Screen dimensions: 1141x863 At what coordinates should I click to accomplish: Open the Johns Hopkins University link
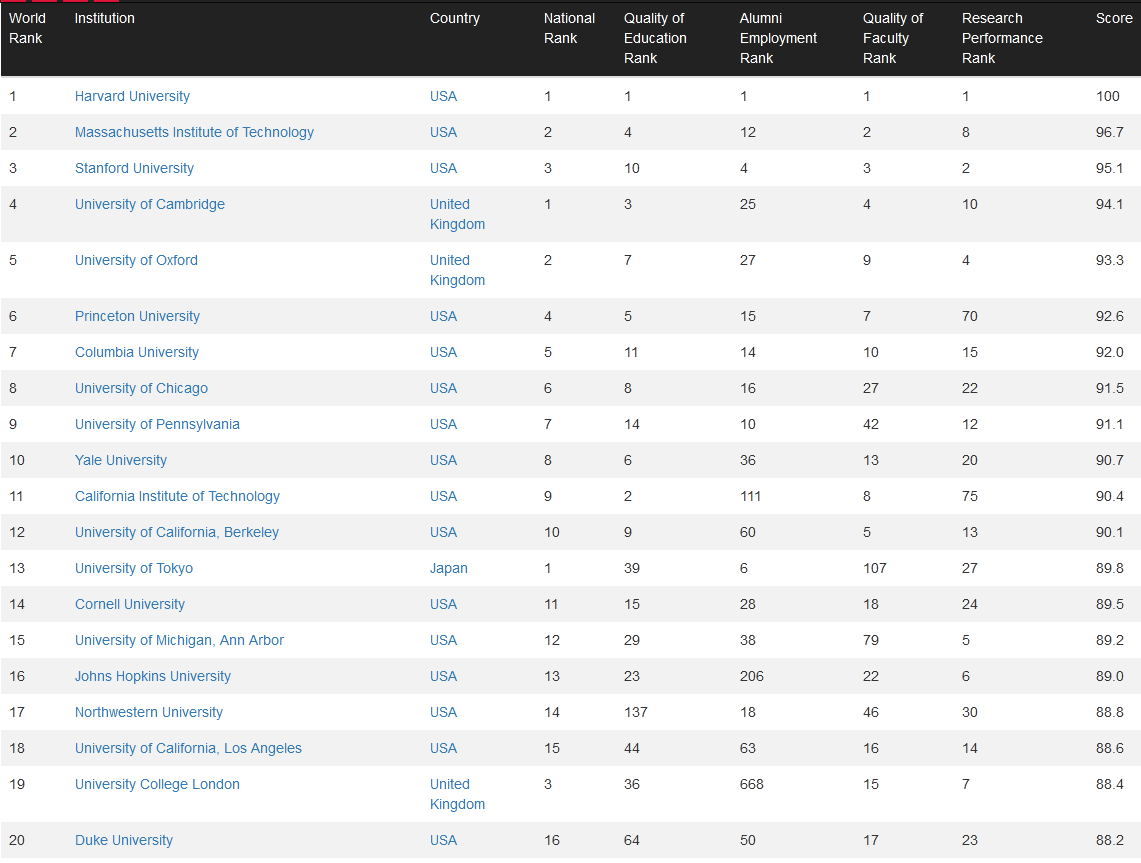point(153,677)
